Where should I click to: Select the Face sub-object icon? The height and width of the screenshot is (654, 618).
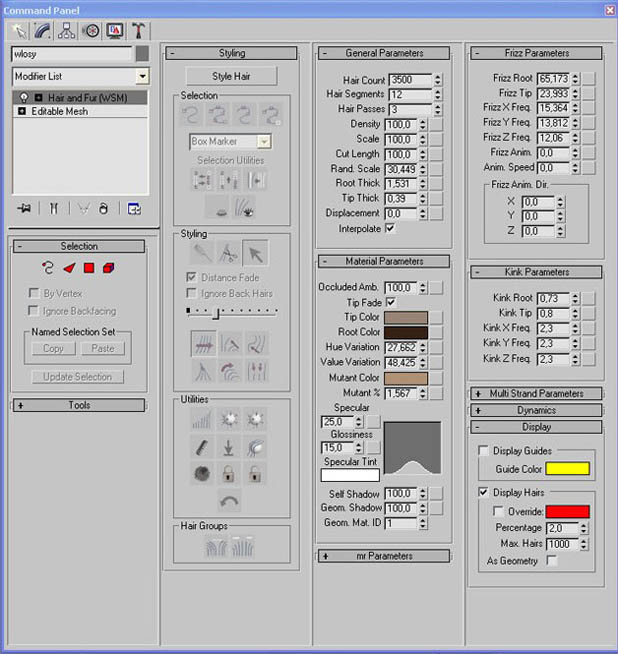(x=69, y=268)
